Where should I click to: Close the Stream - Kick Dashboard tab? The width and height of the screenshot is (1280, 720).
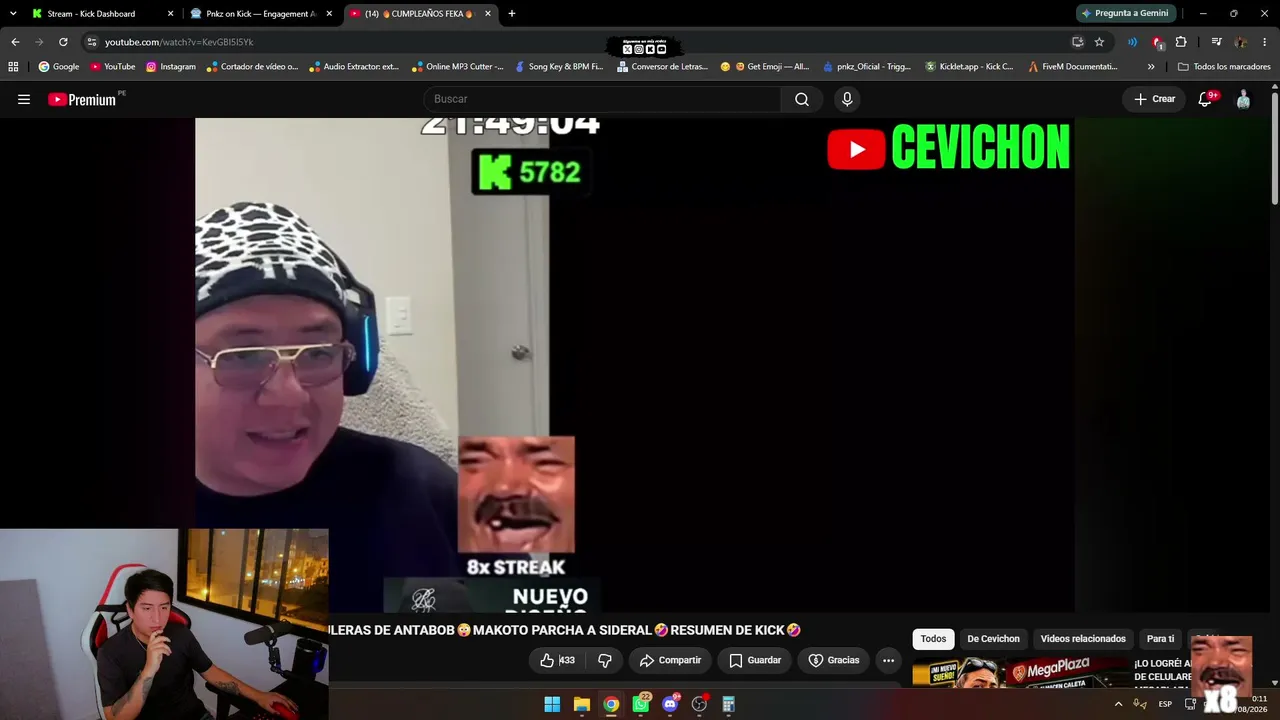point(170,14)
